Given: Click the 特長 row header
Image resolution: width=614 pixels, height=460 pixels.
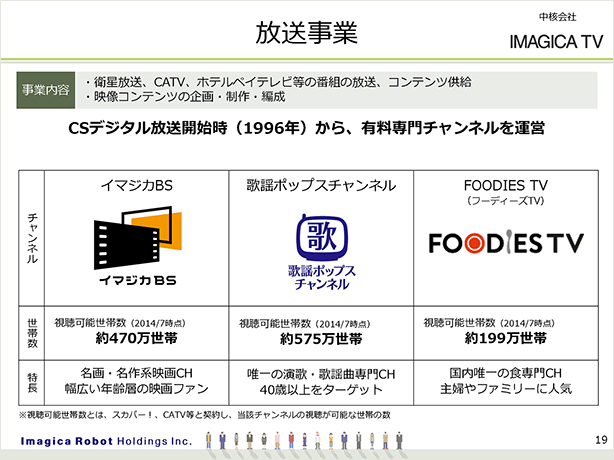Looking at the screenshot, I should coord(32,383).
